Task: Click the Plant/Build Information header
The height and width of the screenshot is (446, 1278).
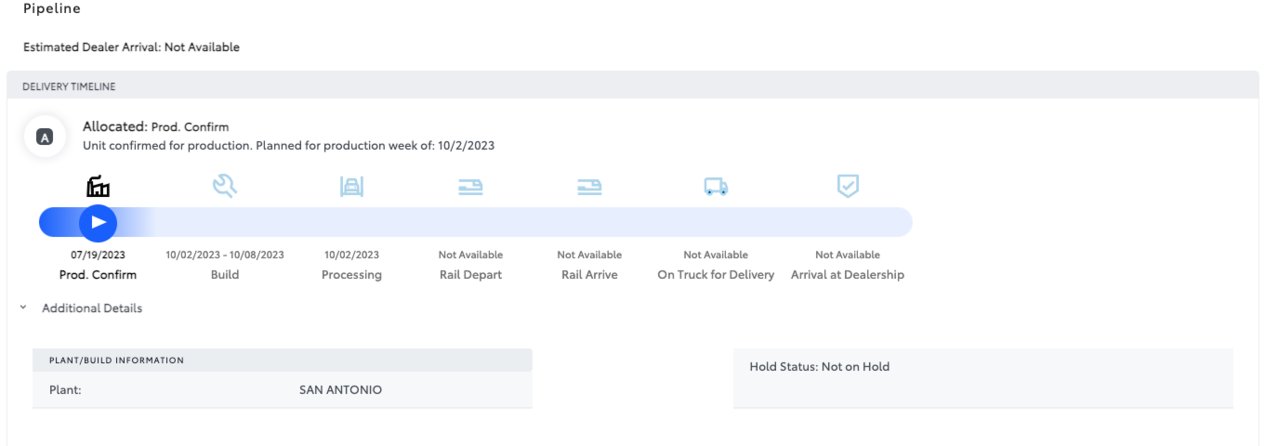Action: click(x=116, y=360)
